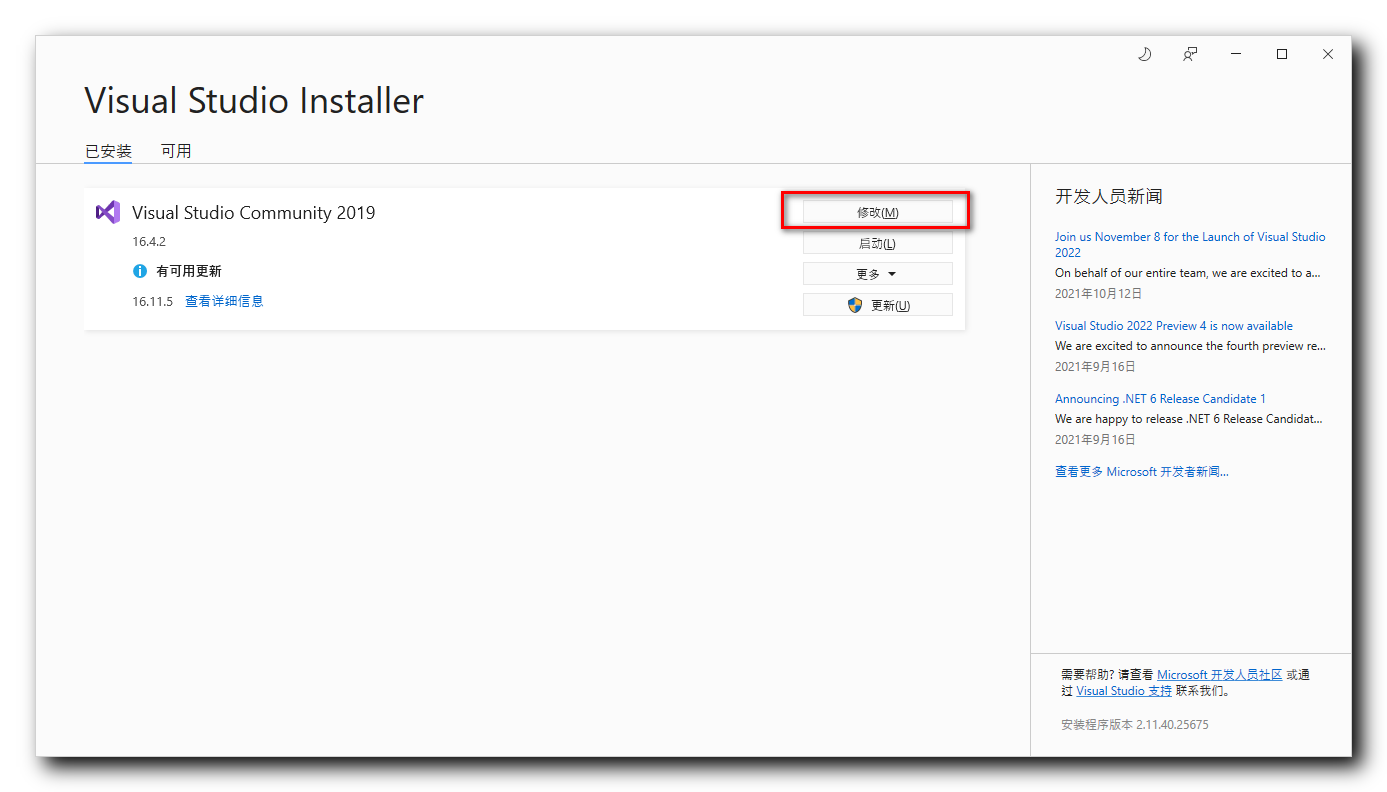Click the feedback person icon in title bar

click(1190, 54)
